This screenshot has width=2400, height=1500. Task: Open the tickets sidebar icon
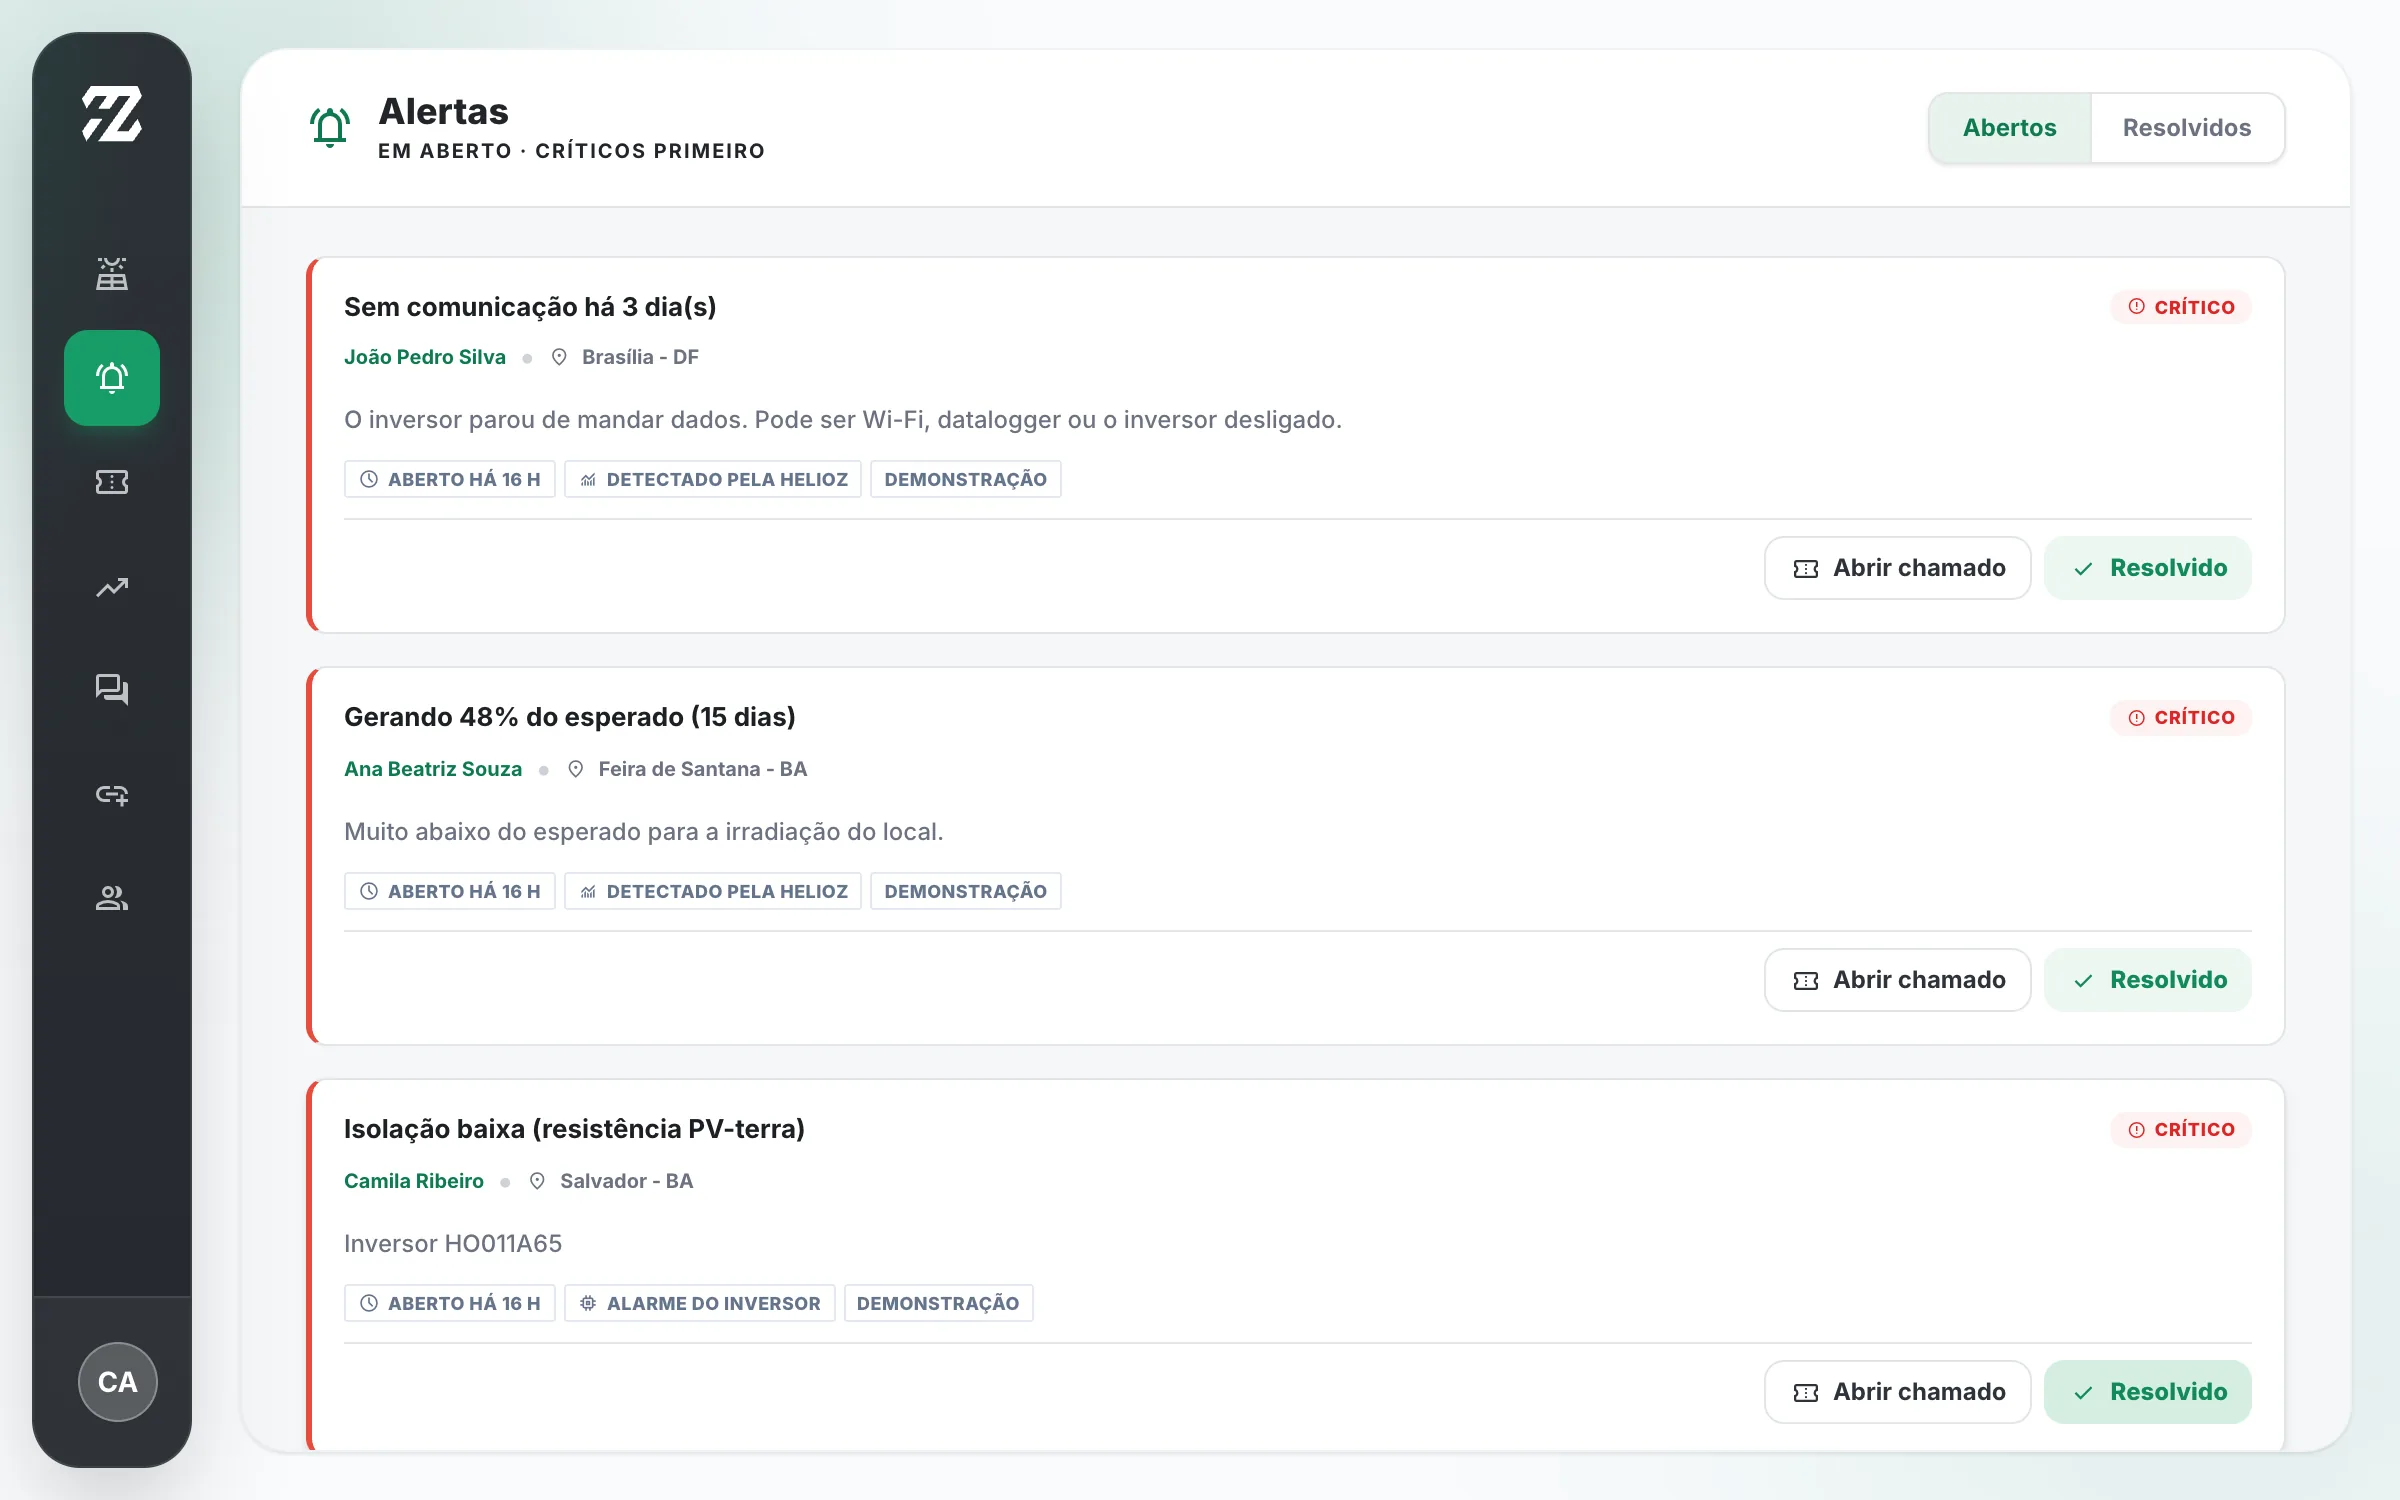[x=112, y=482]
